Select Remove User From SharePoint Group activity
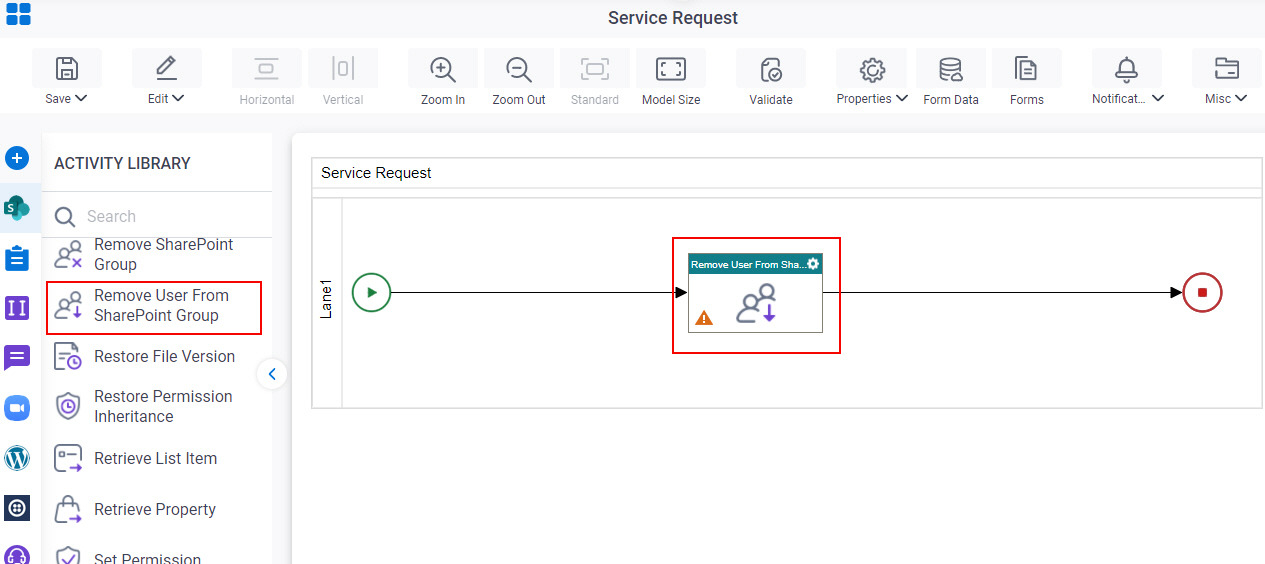1265x564 pixels. (154, 306)
